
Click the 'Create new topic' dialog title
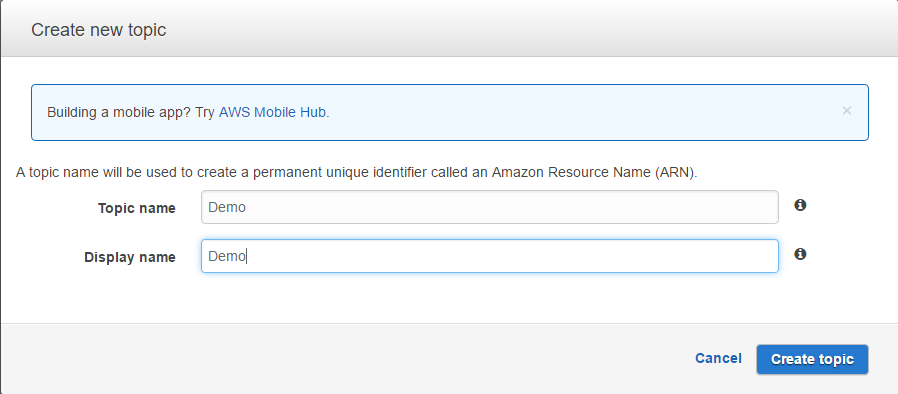pyautogui.click(x=99, y=30)
